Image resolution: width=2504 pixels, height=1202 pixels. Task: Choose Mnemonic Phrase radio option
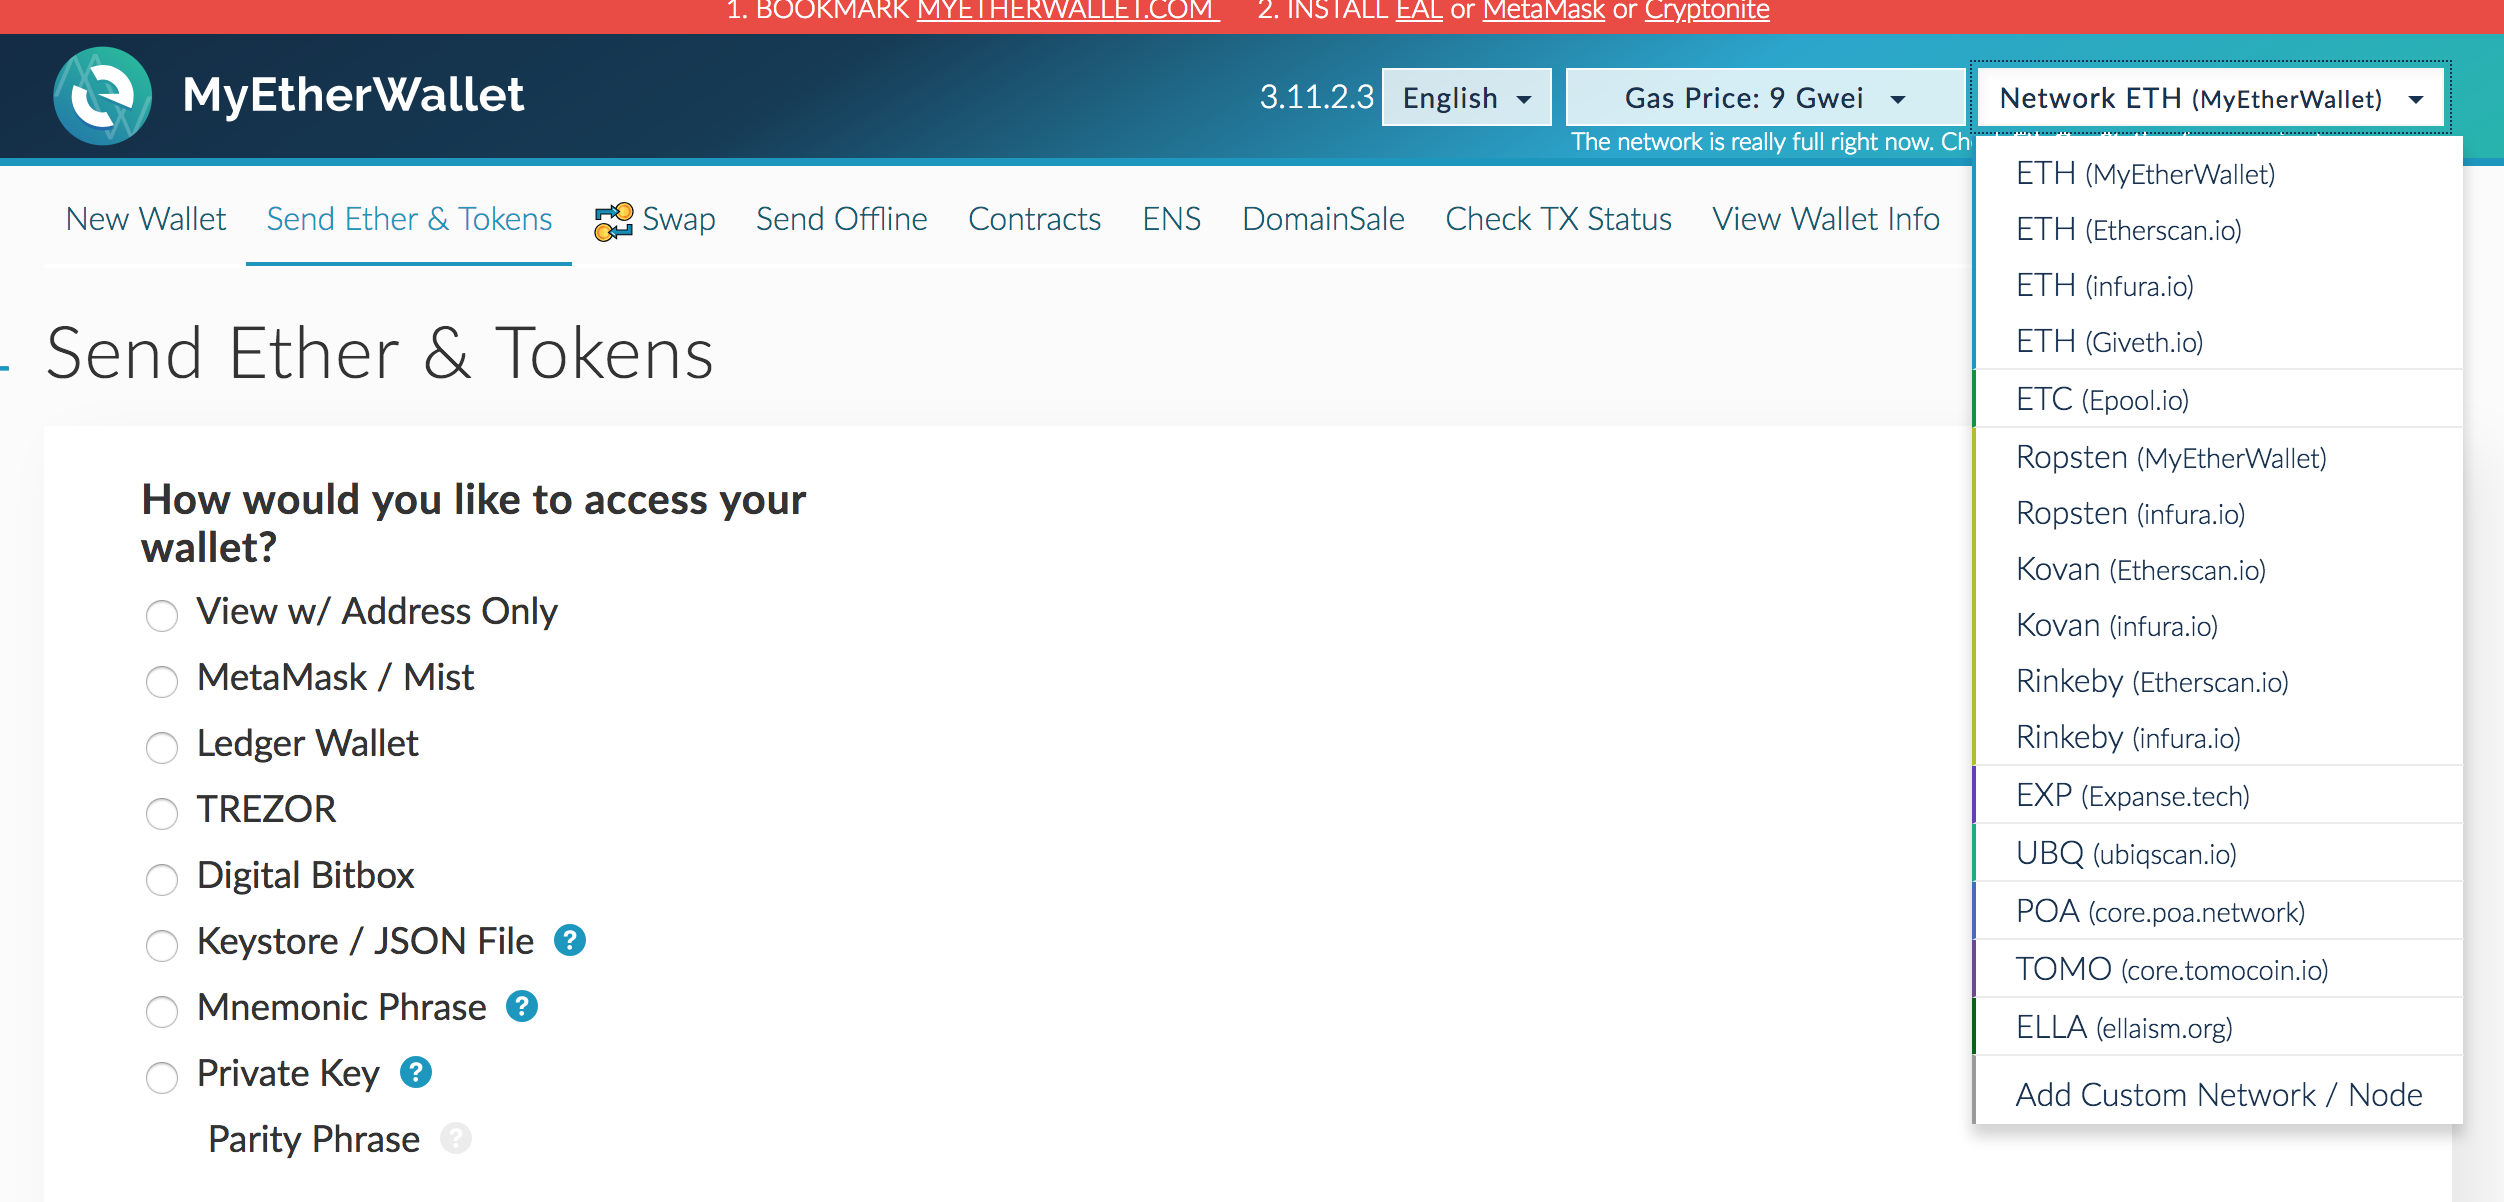coord(162,1011)
